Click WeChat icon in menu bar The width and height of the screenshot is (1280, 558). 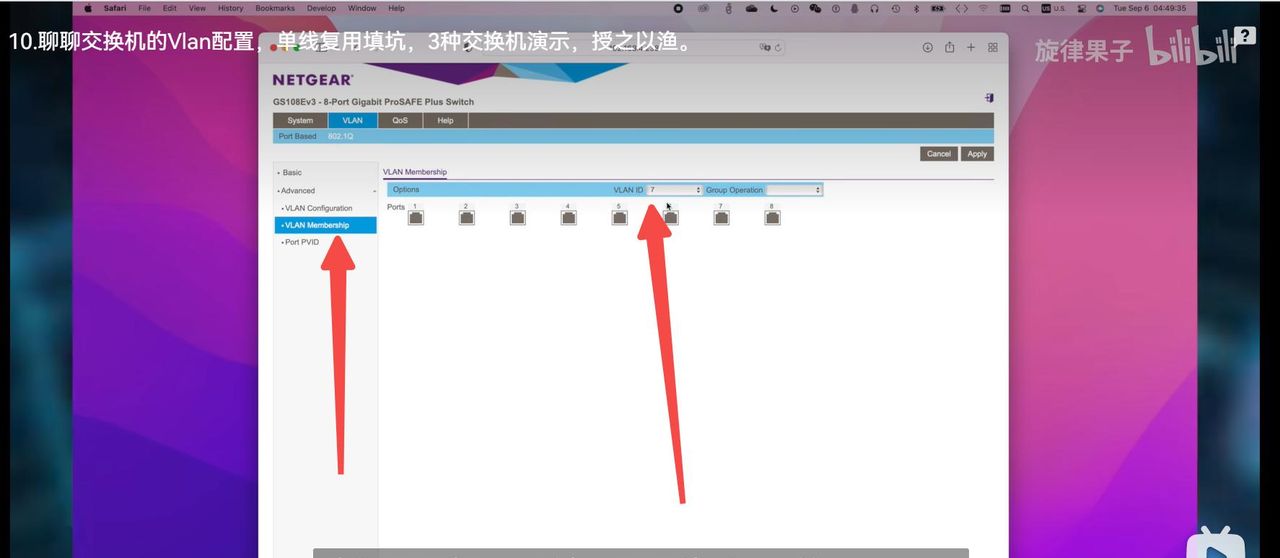click(x=815, y=8)
